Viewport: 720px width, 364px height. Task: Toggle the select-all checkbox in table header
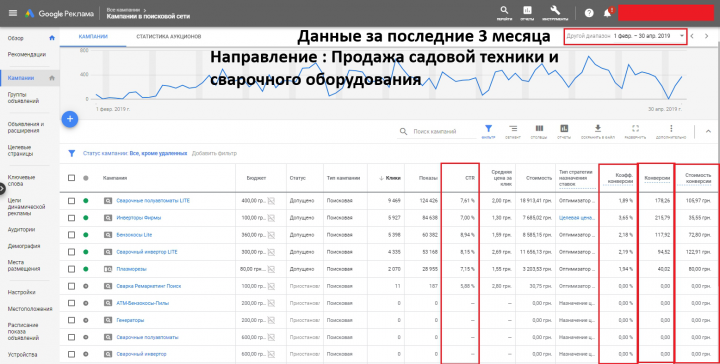pos(71,178)
